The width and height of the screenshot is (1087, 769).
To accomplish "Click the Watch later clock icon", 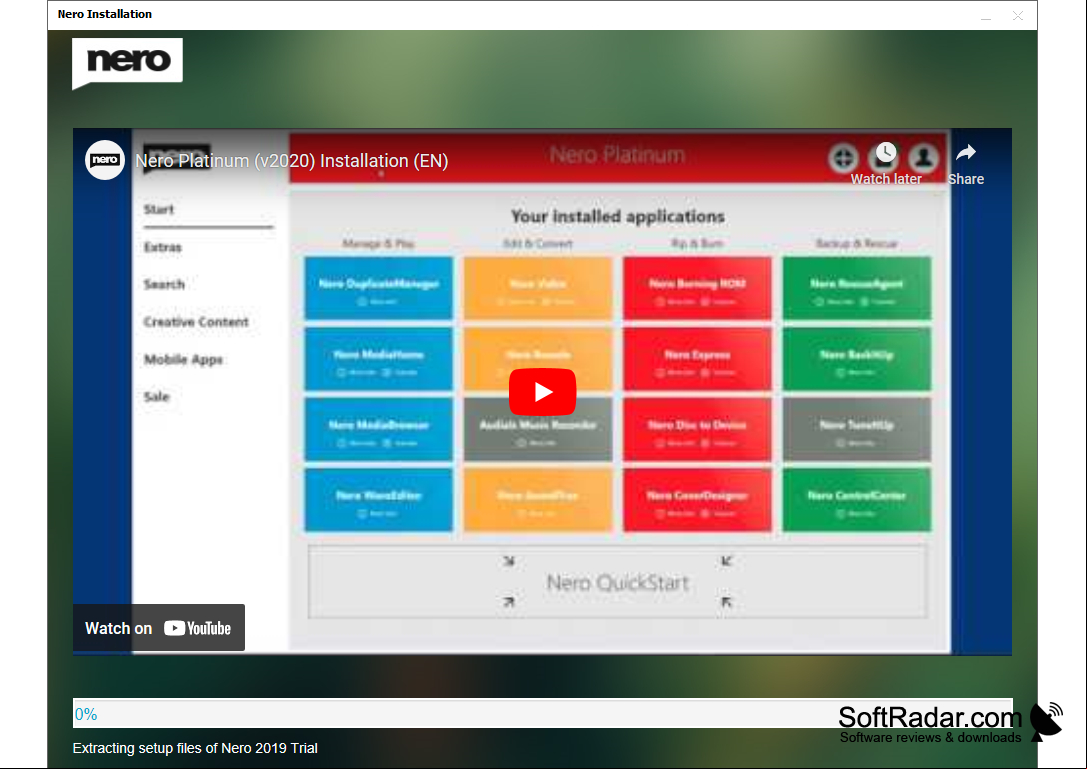I will (x=885, y=153).
